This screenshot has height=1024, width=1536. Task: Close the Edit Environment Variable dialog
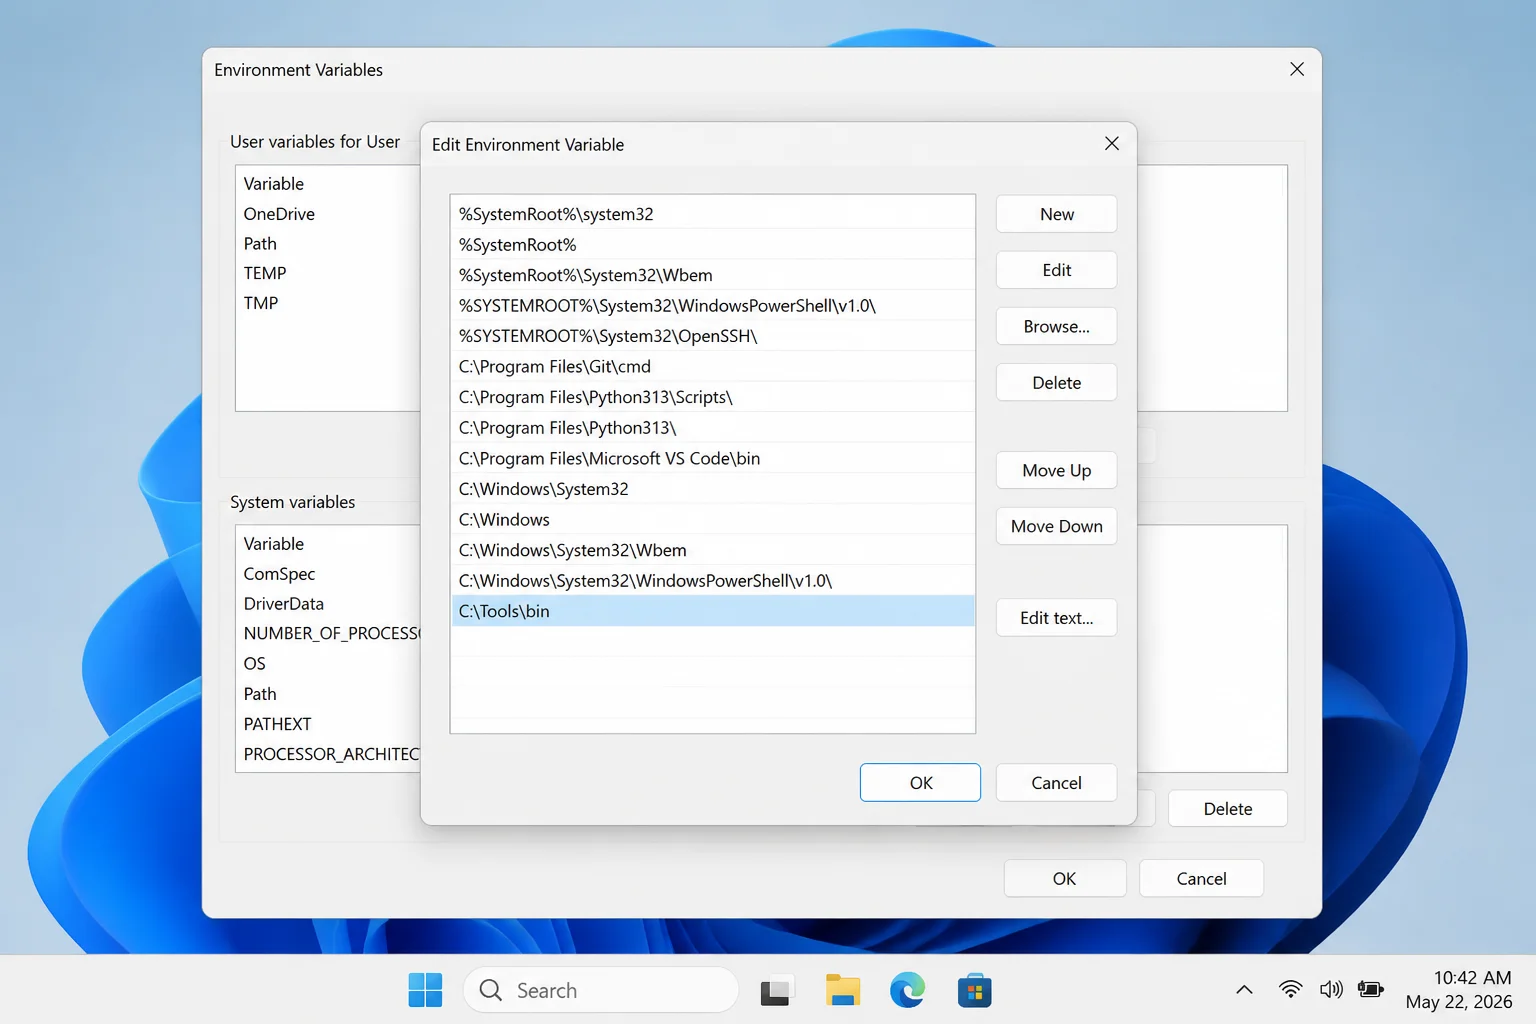(x=1111, y=144)
